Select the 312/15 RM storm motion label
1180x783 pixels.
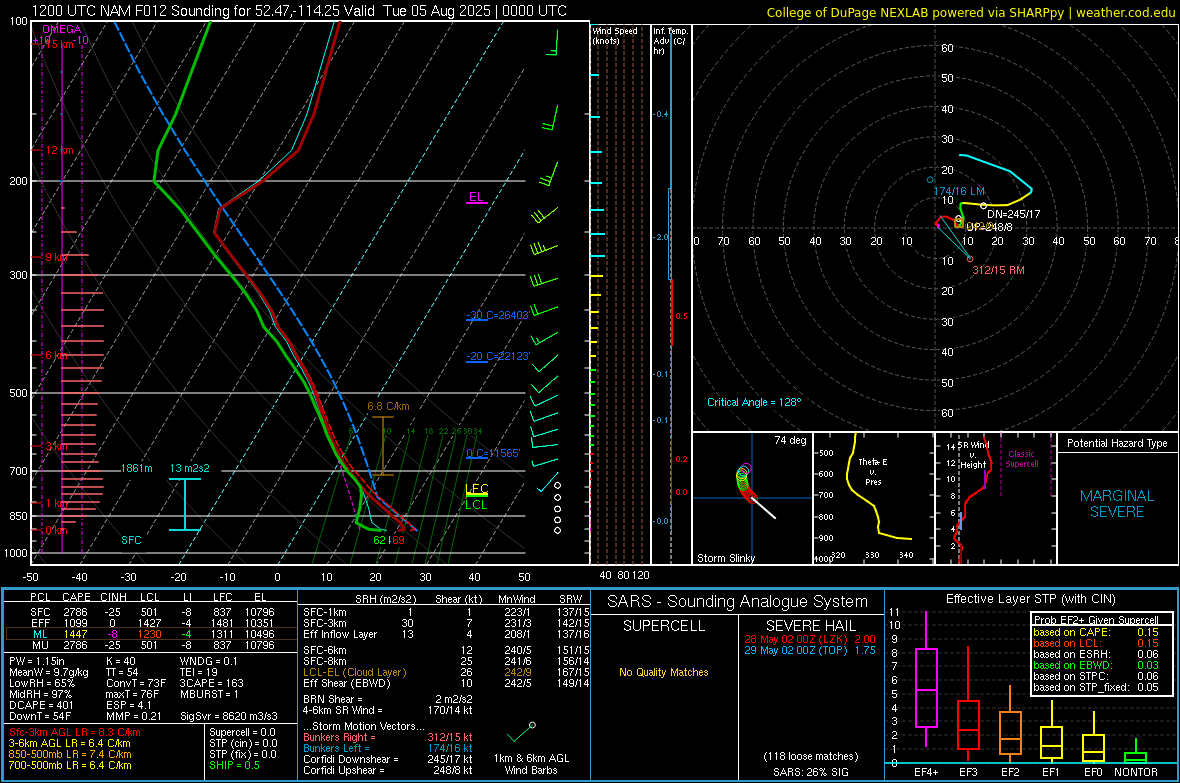coord(999,270)
